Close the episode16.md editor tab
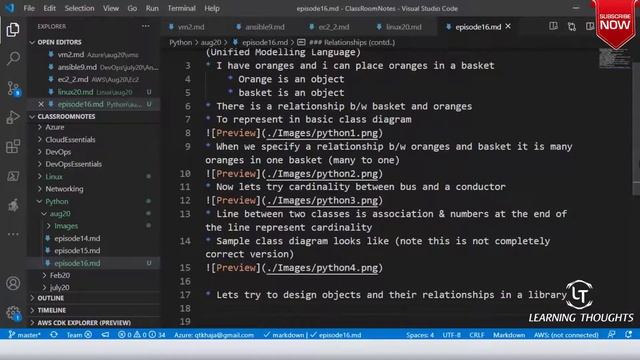640x360 pixels. tap(508, 26)
